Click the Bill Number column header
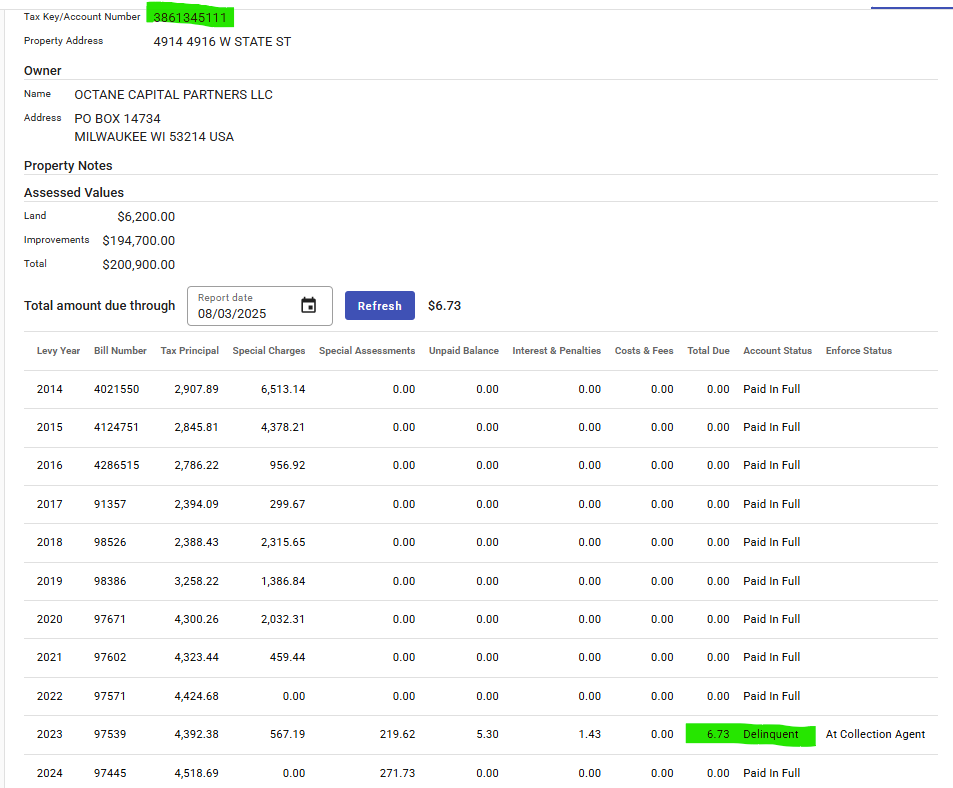The width and height of the screenshot is (953, 788). (x=120, y=351)
